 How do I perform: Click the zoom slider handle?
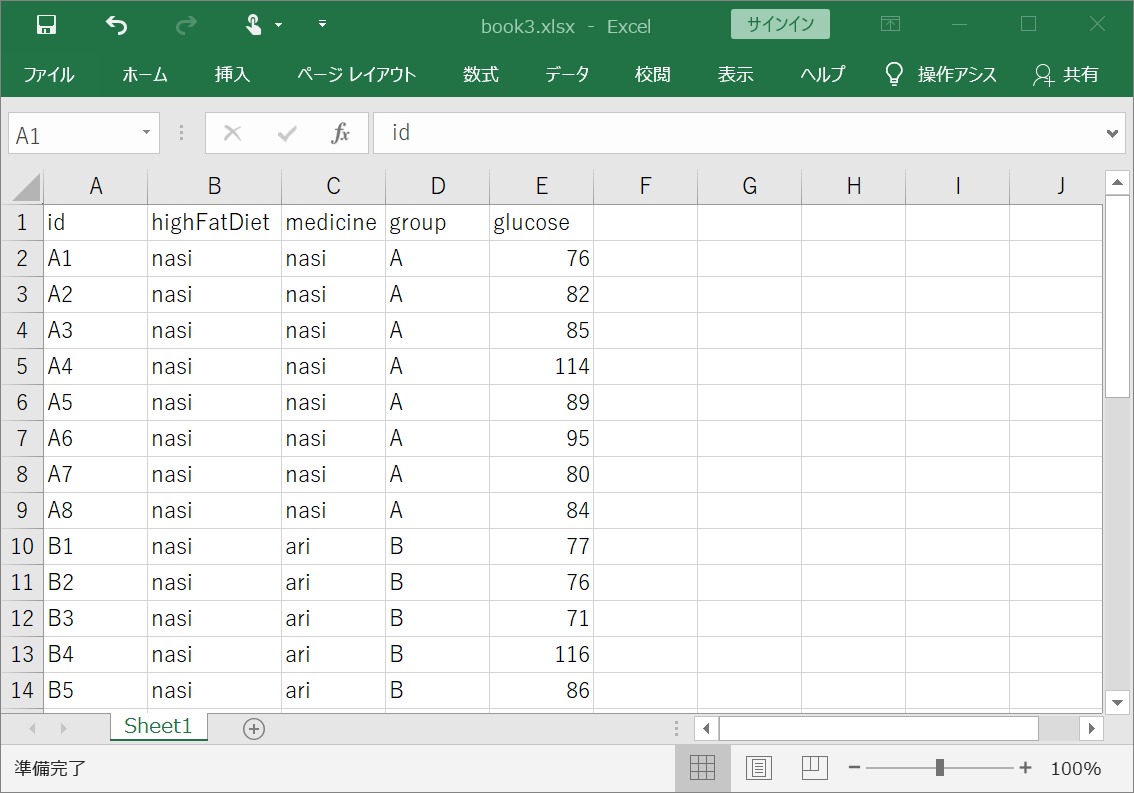[940, 768]
